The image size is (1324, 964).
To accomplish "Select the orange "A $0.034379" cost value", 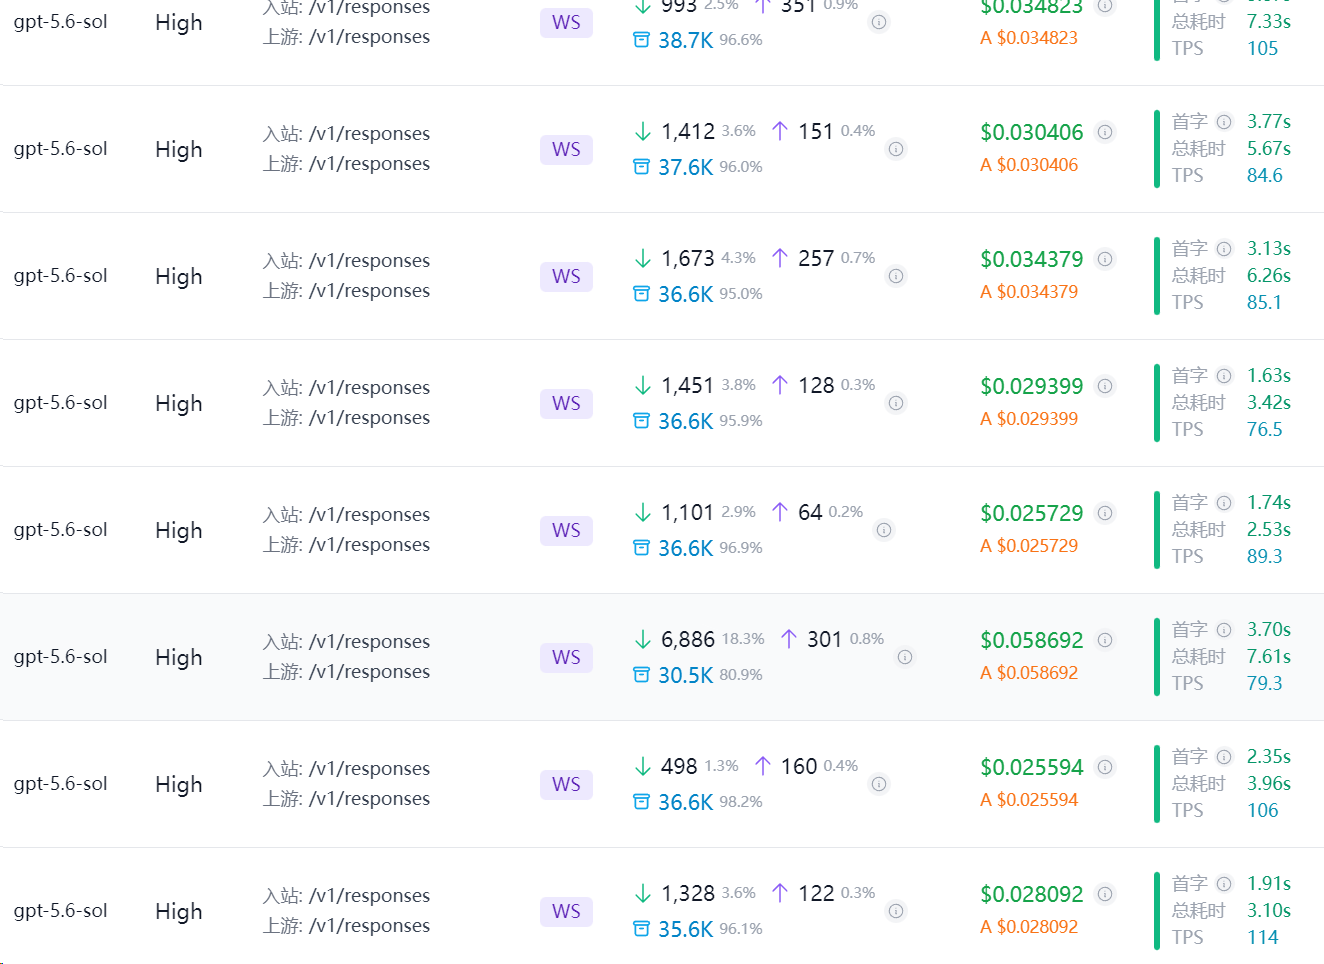I will pyautogui.click(x=1029, y=292).
